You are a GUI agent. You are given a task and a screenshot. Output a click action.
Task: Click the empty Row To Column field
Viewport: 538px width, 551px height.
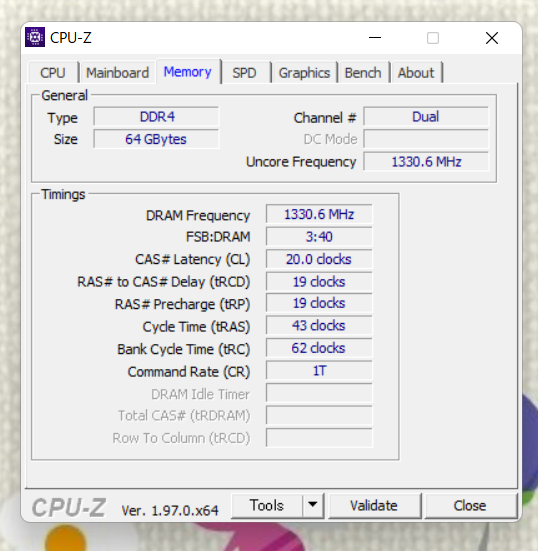click(x=319, y=438)
